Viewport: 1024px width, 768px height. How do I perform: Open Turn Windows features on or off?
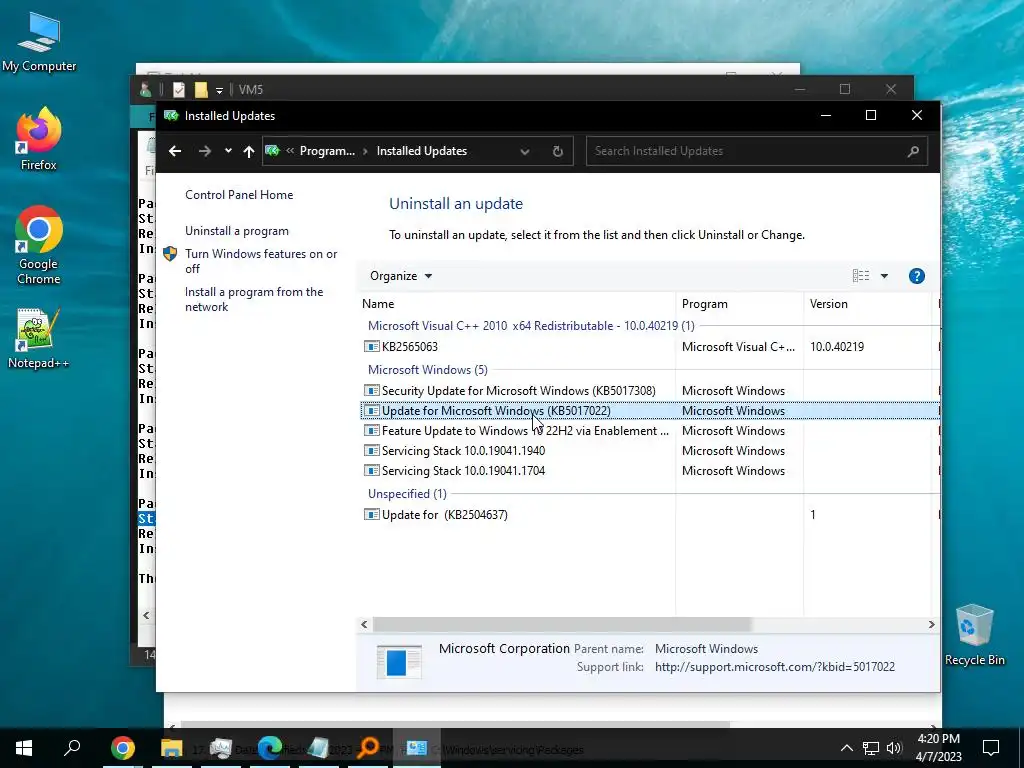tap(261, 261)
